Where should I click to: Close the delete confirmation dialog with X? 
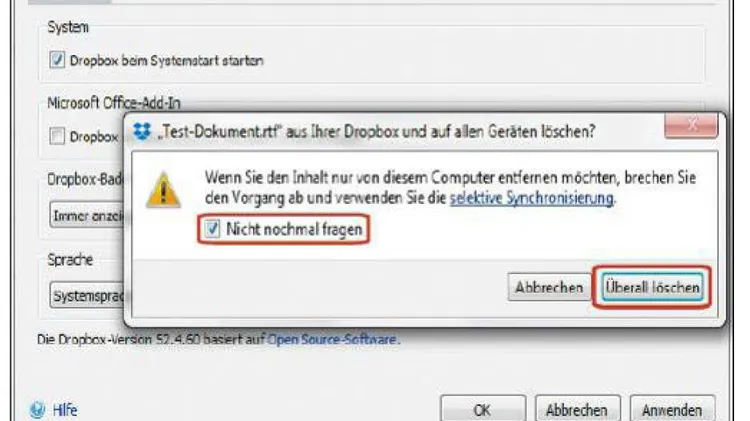691,126
